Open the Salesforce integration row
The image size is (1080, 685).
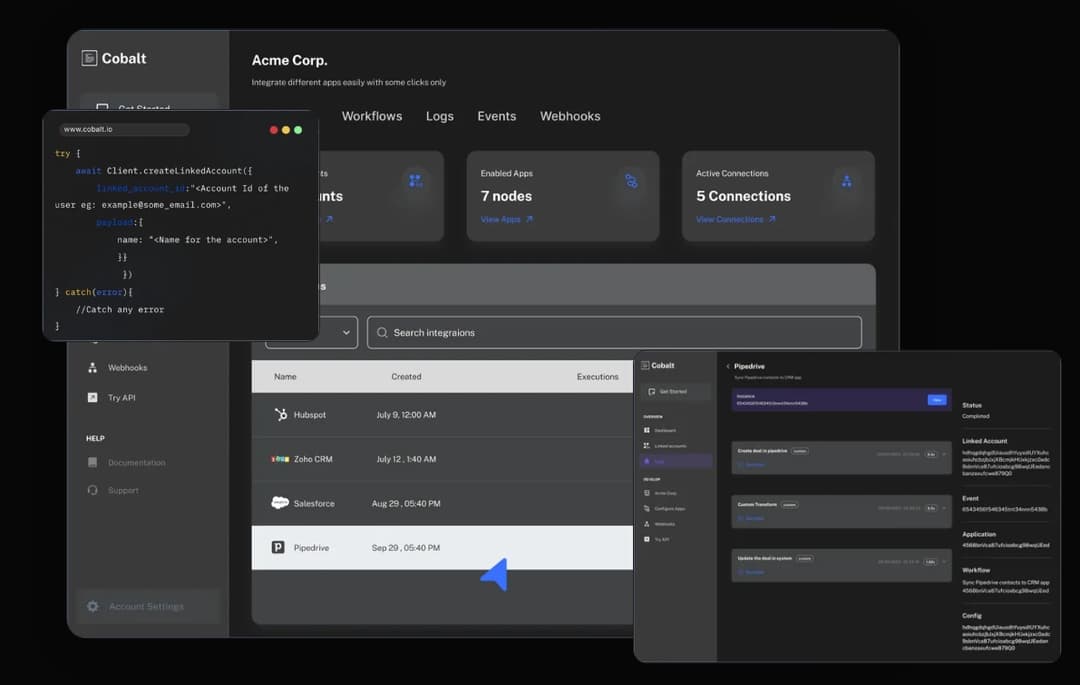(x=442, y=503)
